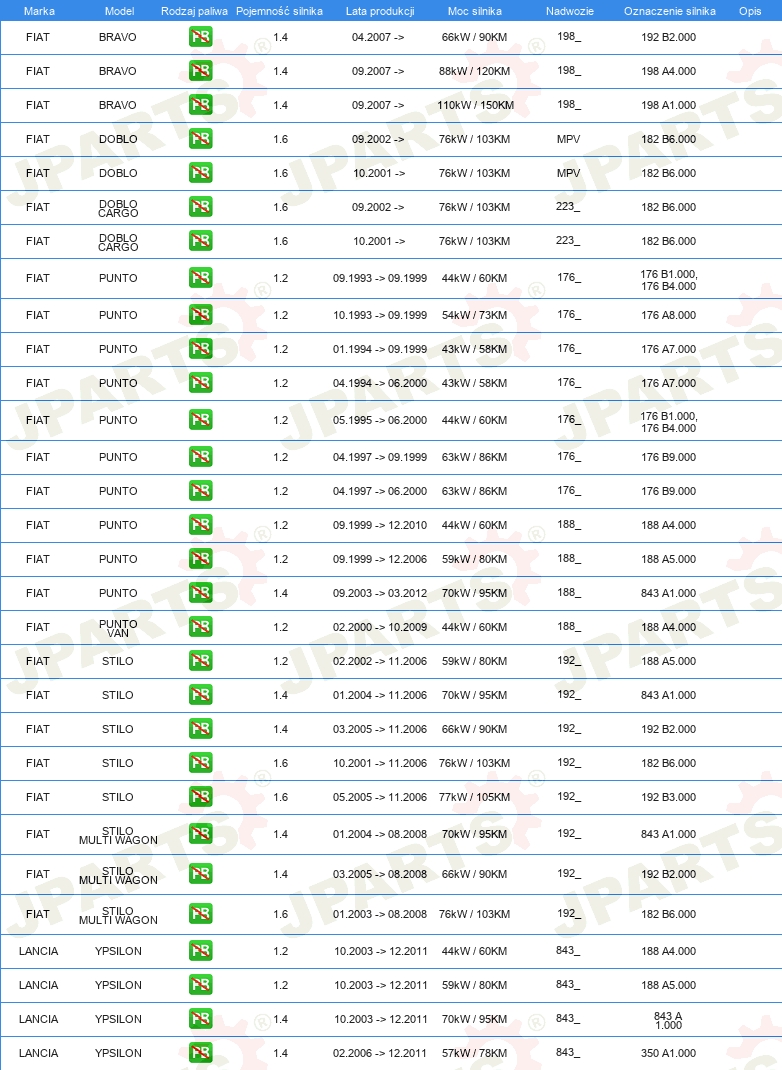Select the engine code 198 A1.000
782x1070 pixels.
[669, 105]
